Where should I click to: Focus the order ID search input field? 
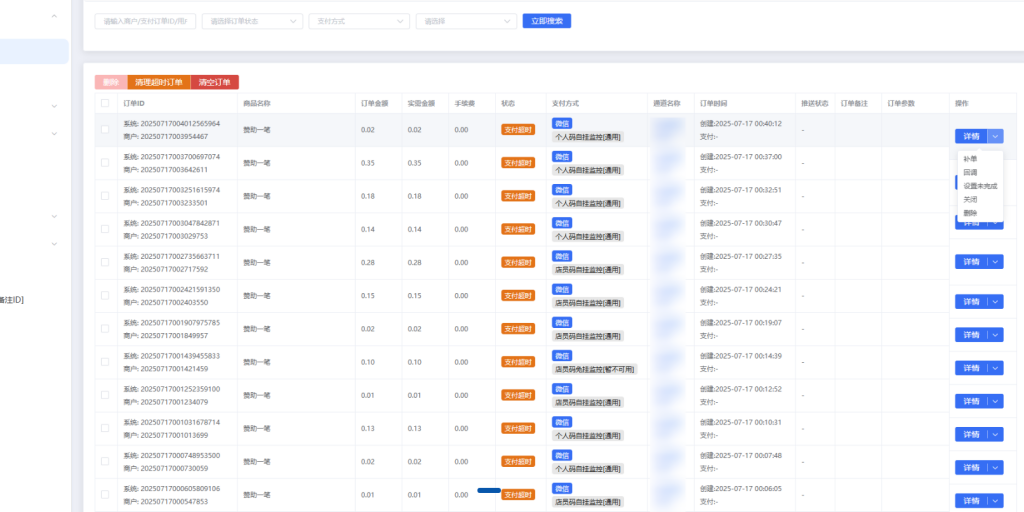click(145, 21)
